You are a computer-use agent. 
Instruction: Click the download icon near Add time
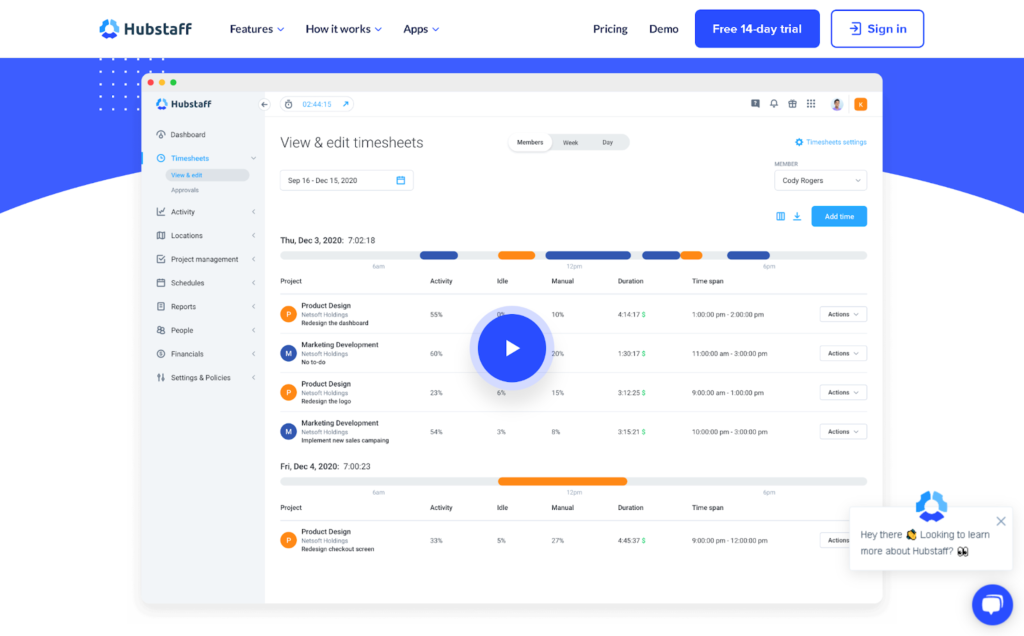797,216
